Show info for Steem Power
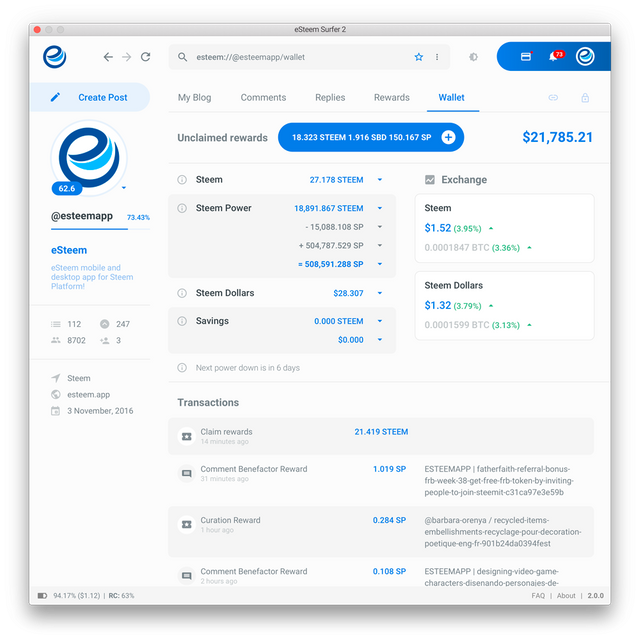This screenshot has height=640, width=640. (x=182, y=208)
